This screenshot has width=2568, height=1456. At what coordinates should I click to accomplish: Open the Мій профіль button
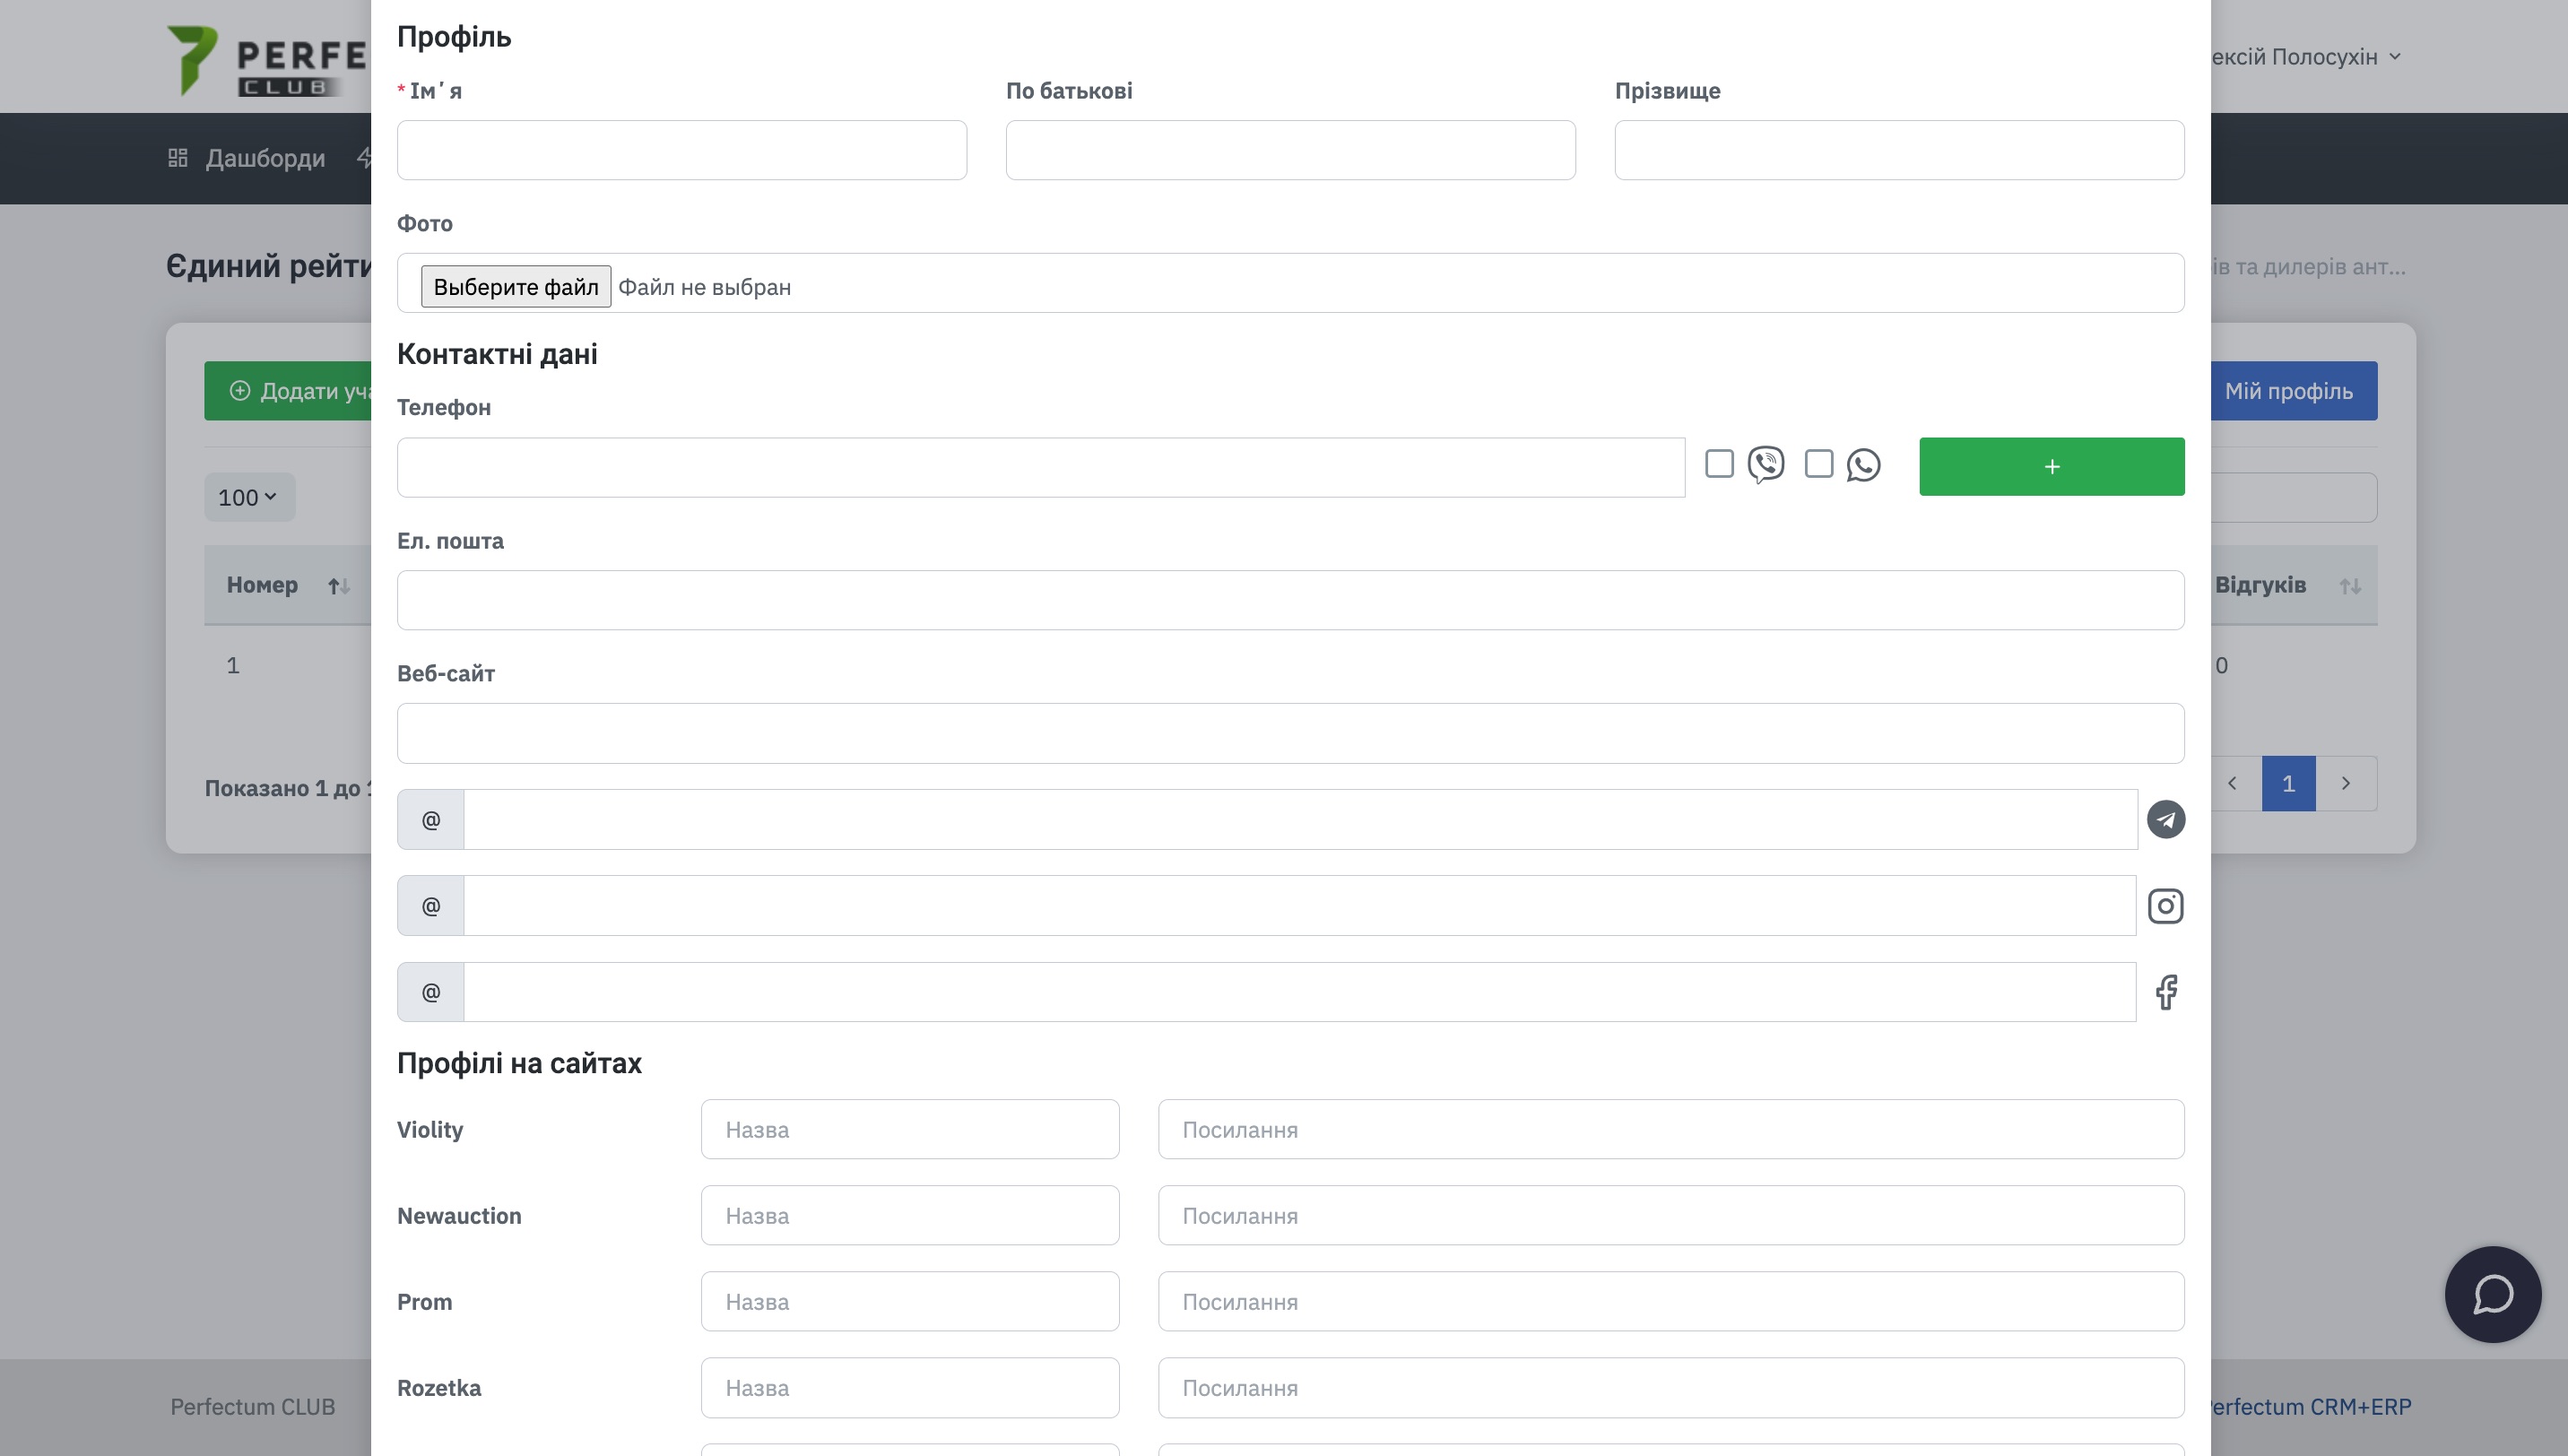[2289, 391]
